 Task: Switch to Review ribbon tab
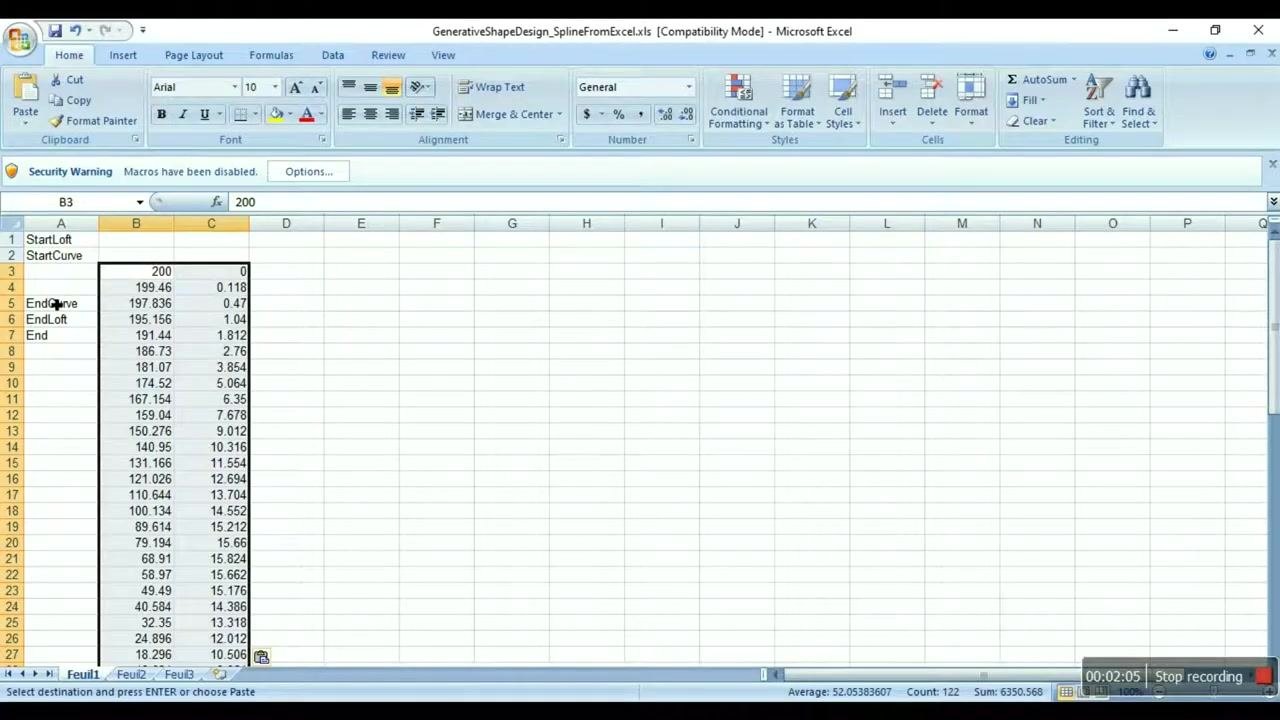coord(388,55)
